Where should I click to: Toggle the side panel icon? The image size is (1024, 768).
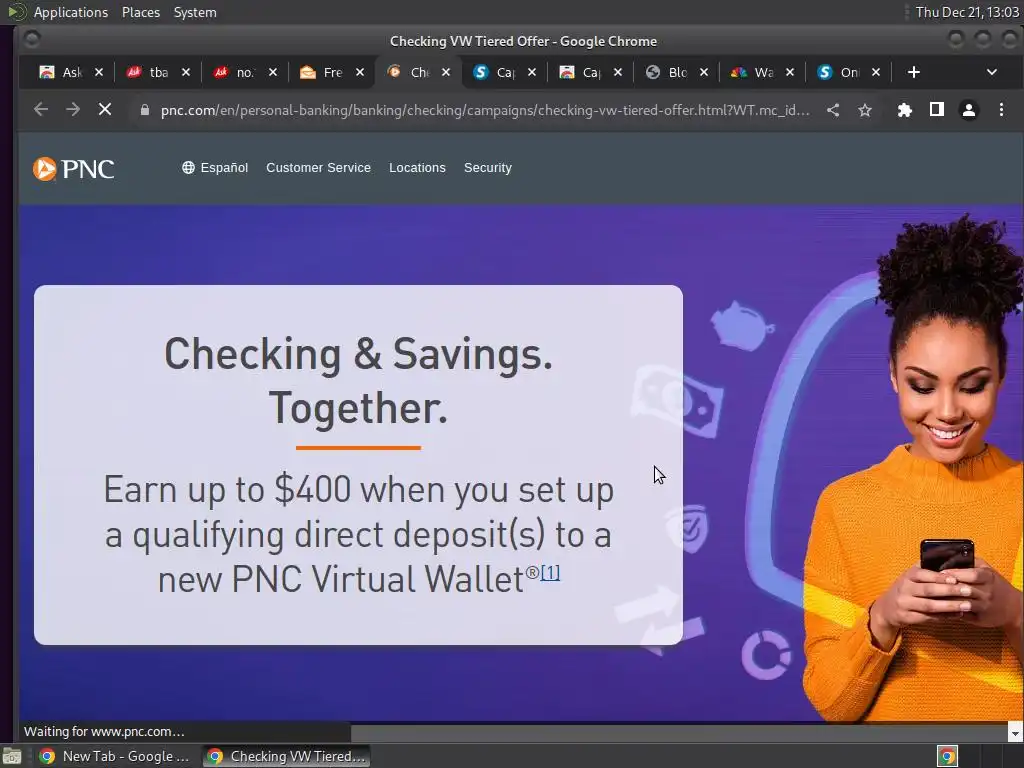(x=936, y=110)
